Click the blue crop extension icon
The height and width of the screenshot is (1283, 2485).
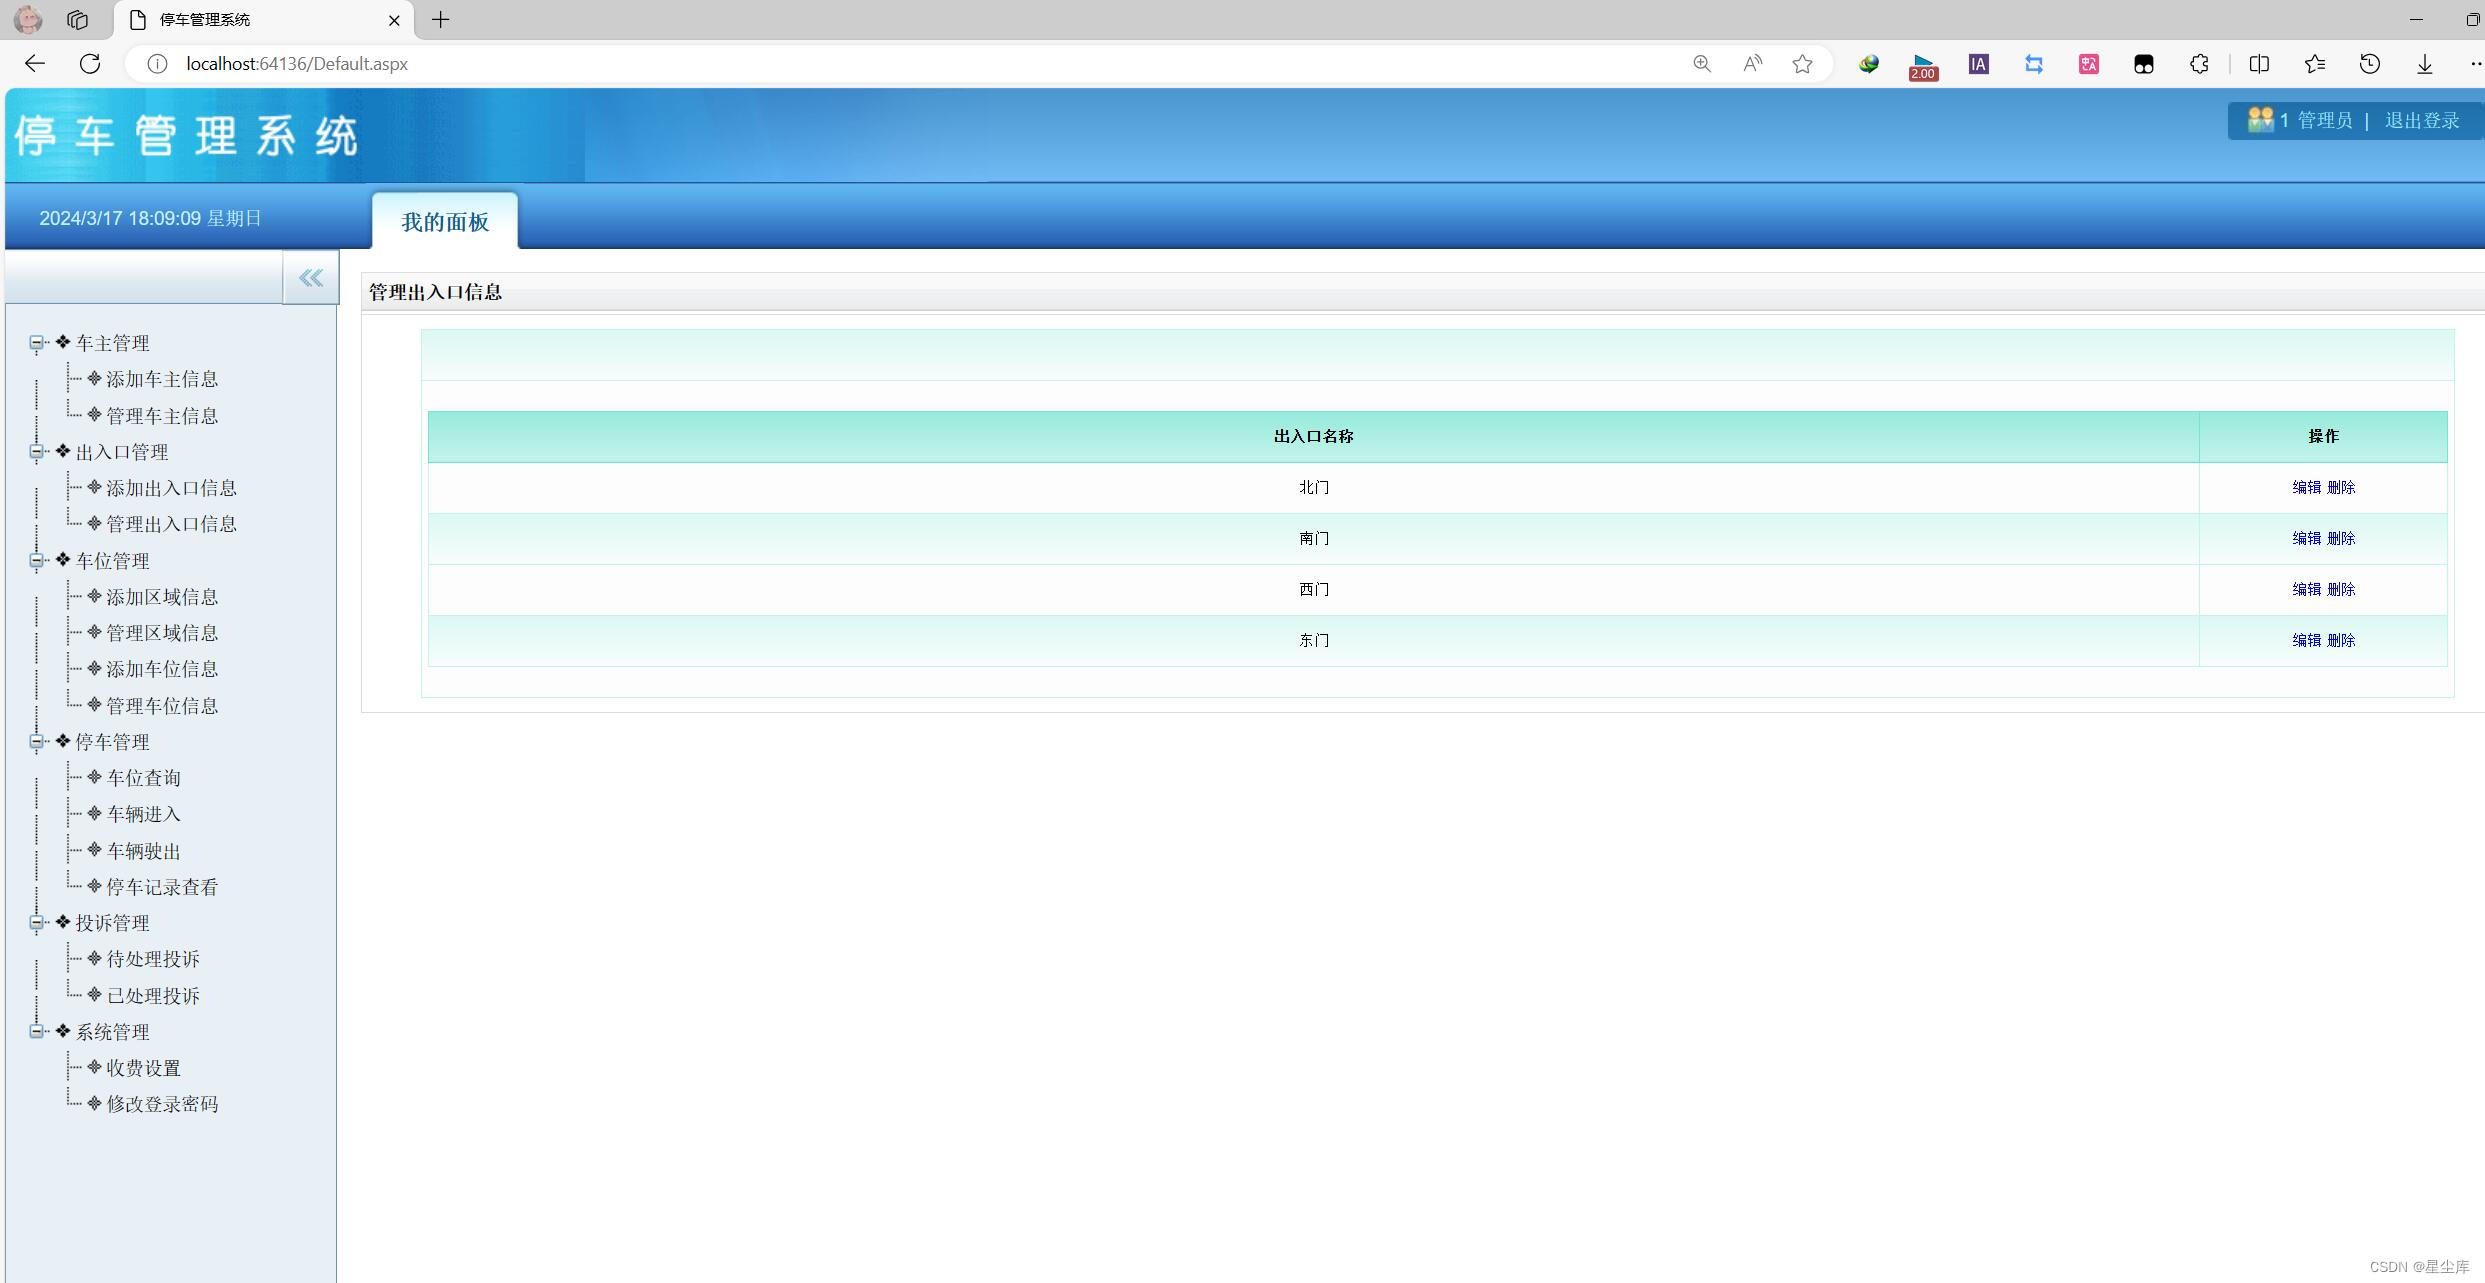pos(2033,64)
